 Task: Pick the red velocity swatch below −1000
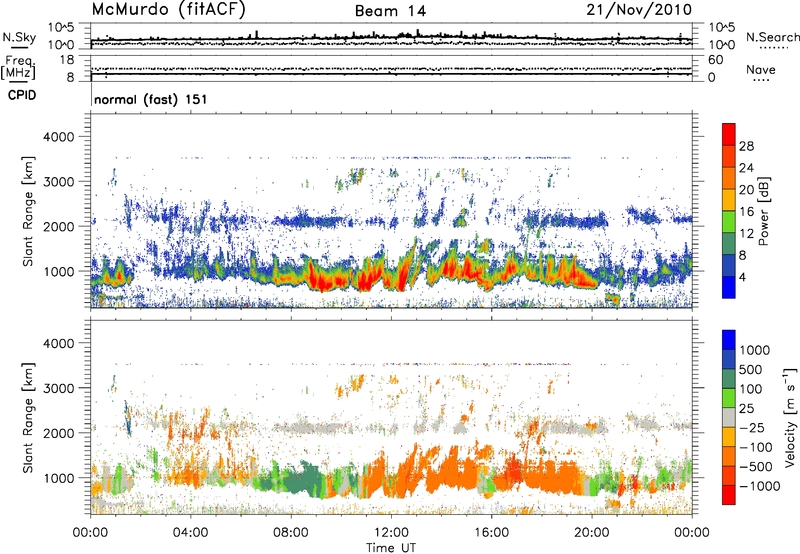(x=729, y=495)
